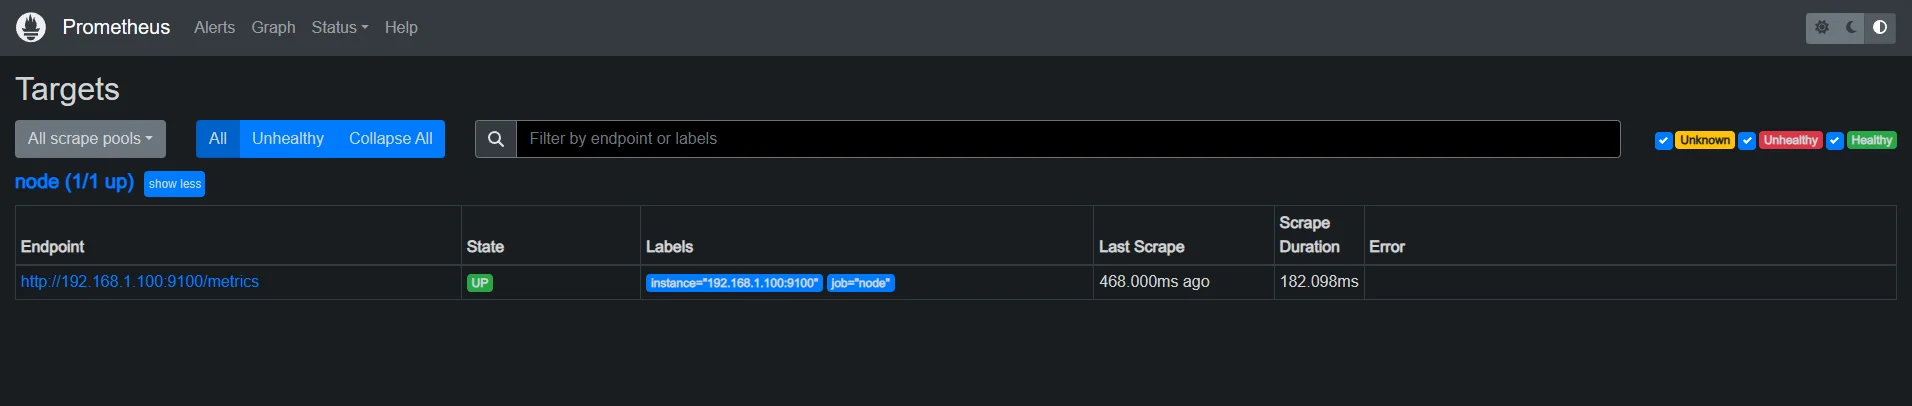Click the Collapse All button
The image size is (1912, 406).
[x=391, y=139]
